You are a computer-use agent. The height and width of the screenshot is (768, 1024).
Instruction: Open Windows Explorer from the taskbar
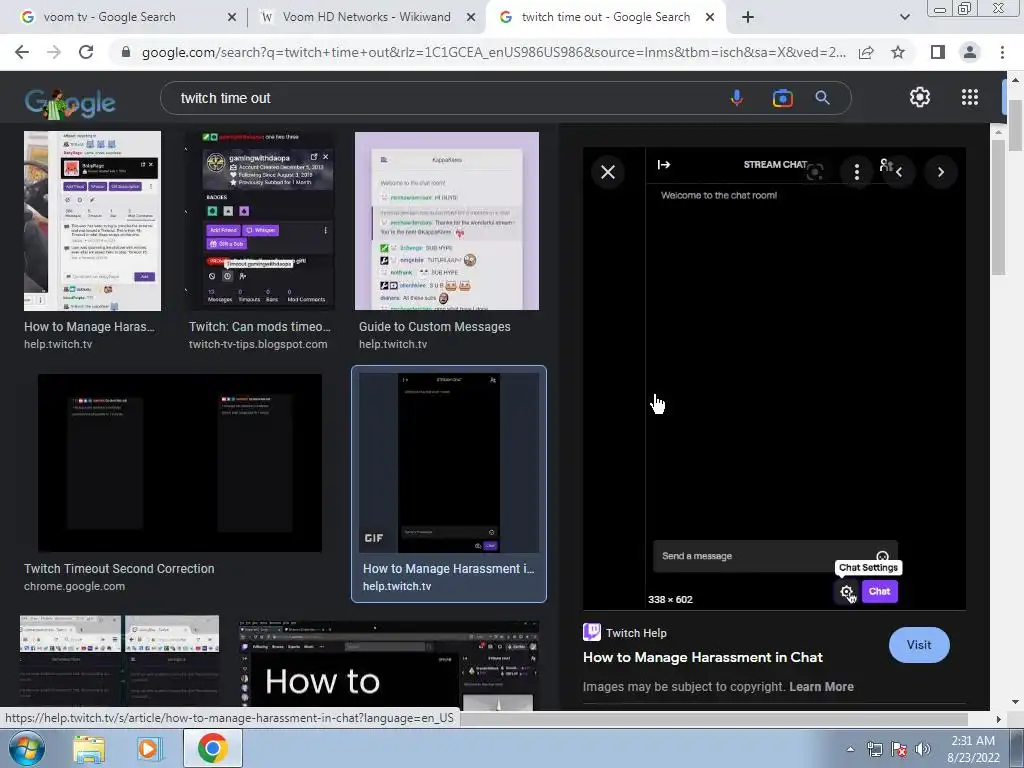(89, 749)
